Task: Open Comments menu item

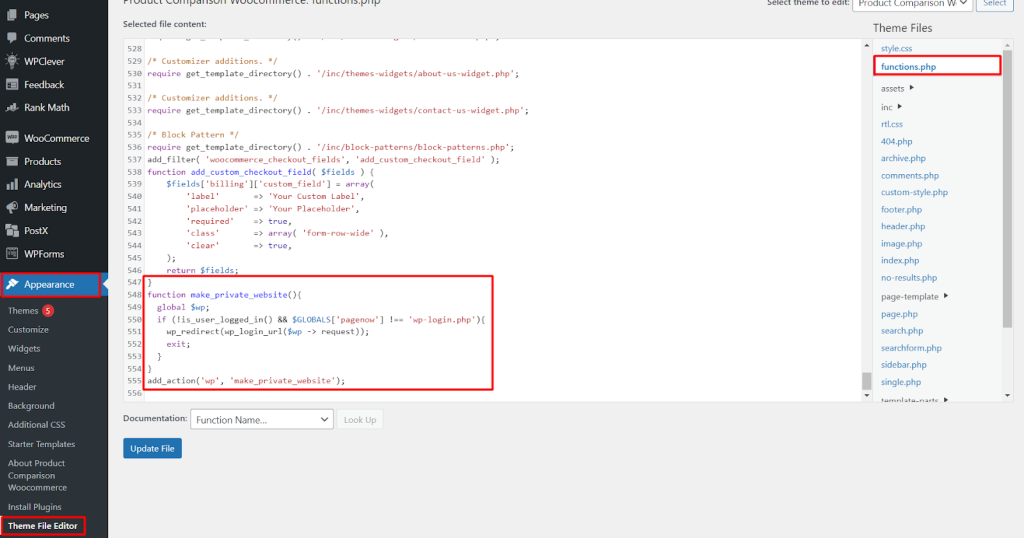Action: pyautogui.click(x=46, y=38)
